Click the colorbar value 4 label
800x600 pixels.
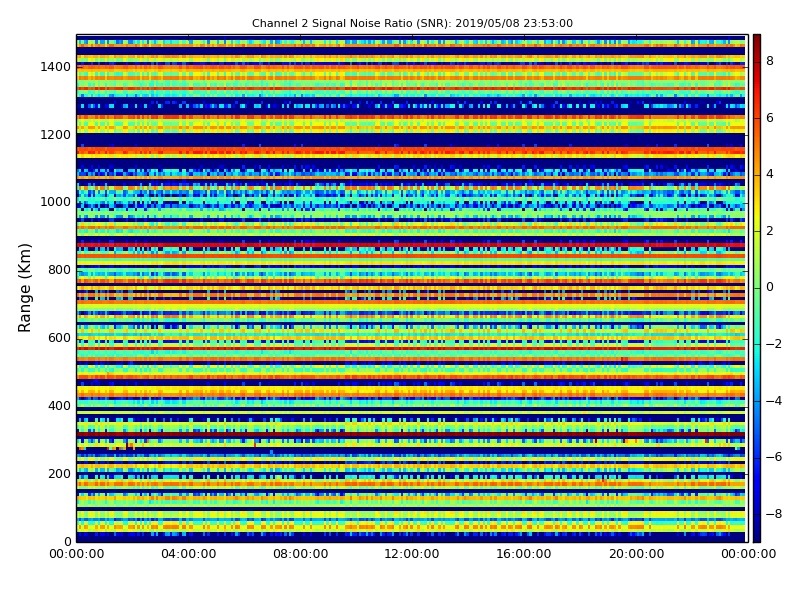pyautogui.click(x=770, y=174)
